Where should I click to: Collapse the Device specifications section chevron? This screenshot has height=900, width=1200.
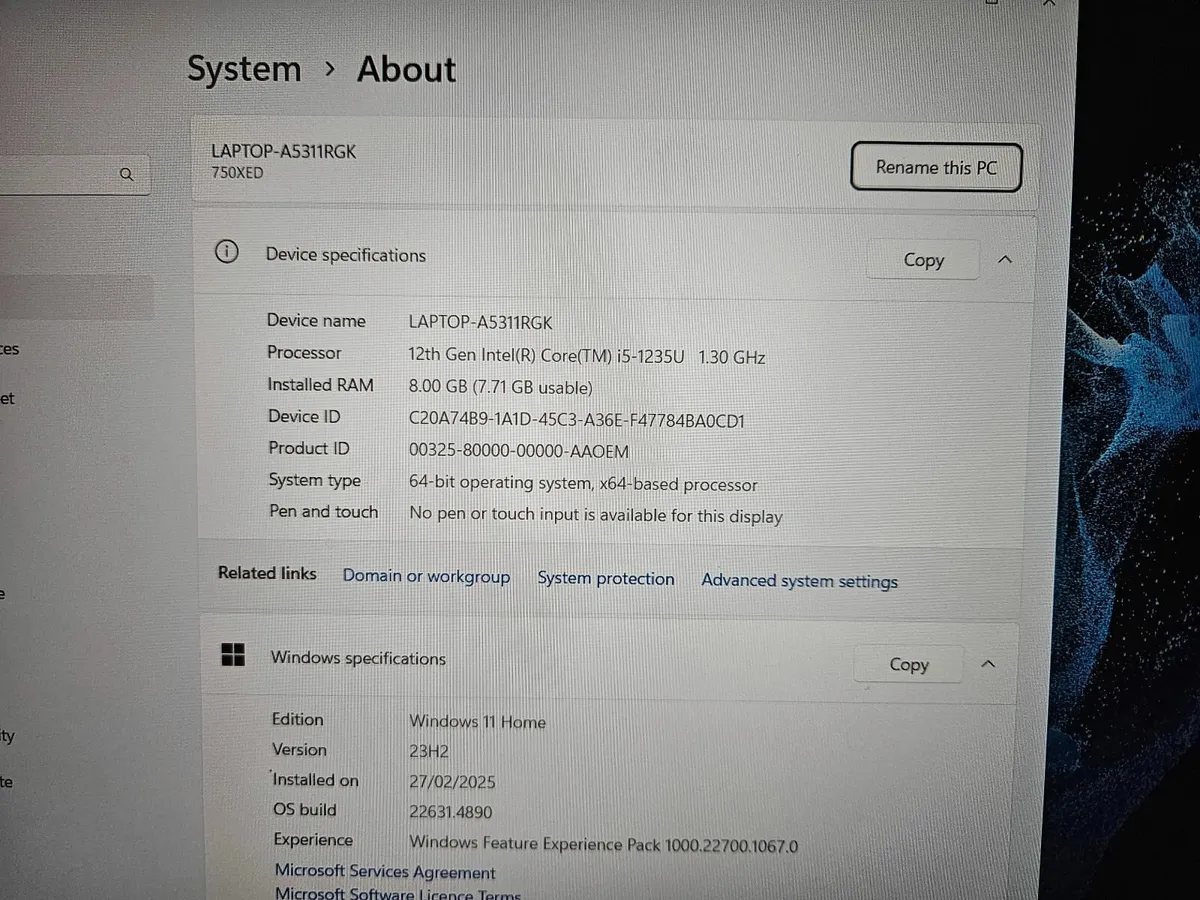[1005, 260]
